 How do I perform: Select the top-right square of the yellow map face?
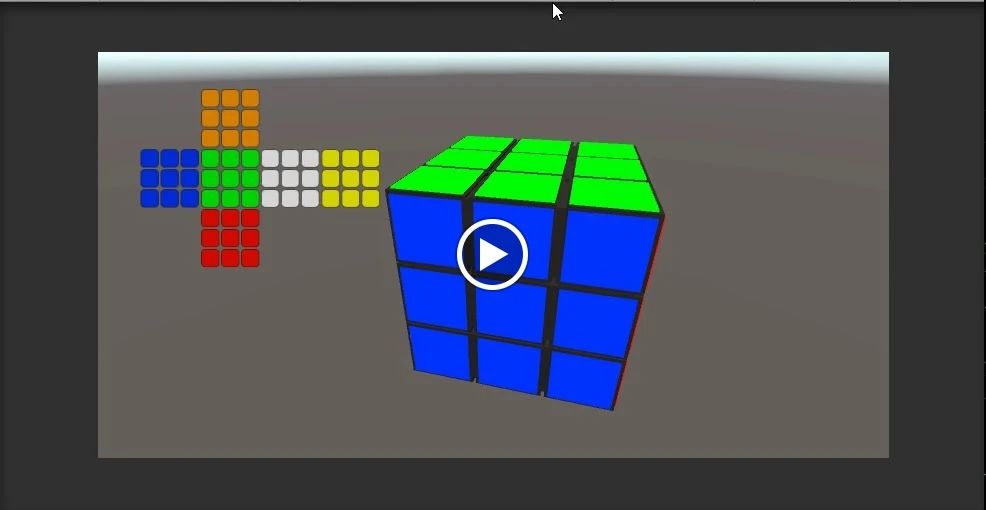[370, 158]
